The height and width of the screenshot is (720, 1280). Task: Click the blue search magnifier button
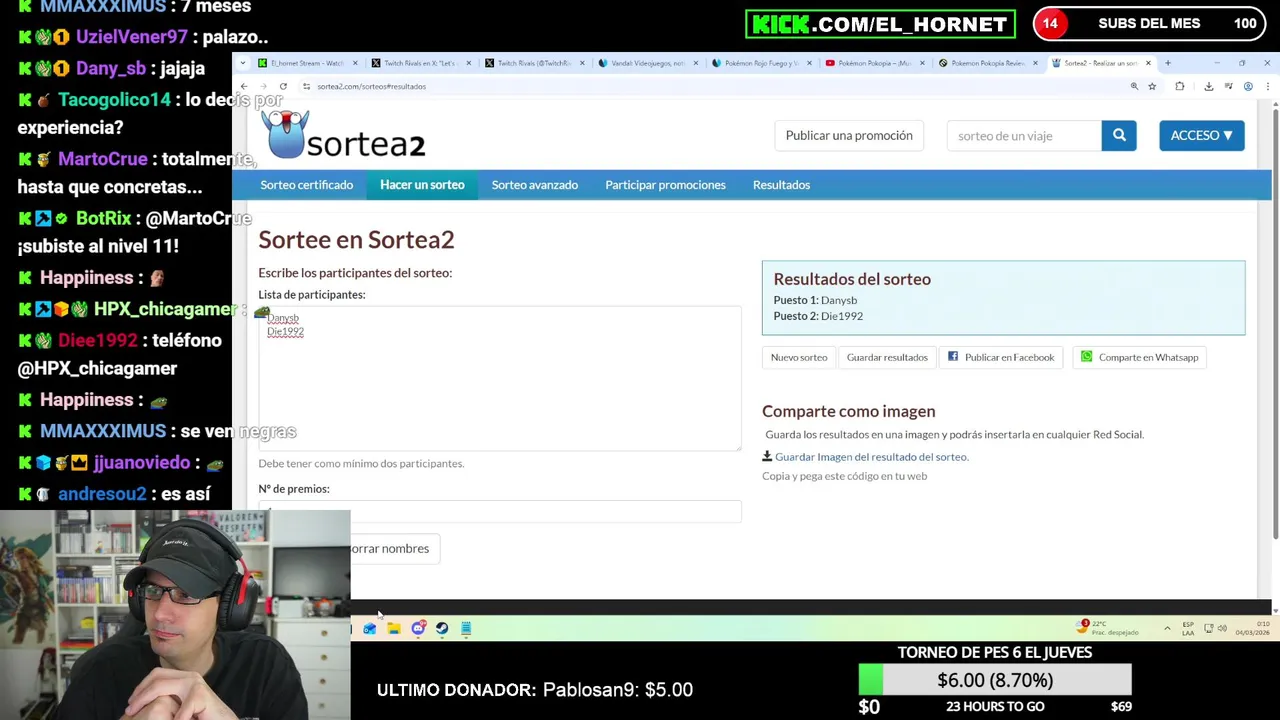pos(1119,136)
